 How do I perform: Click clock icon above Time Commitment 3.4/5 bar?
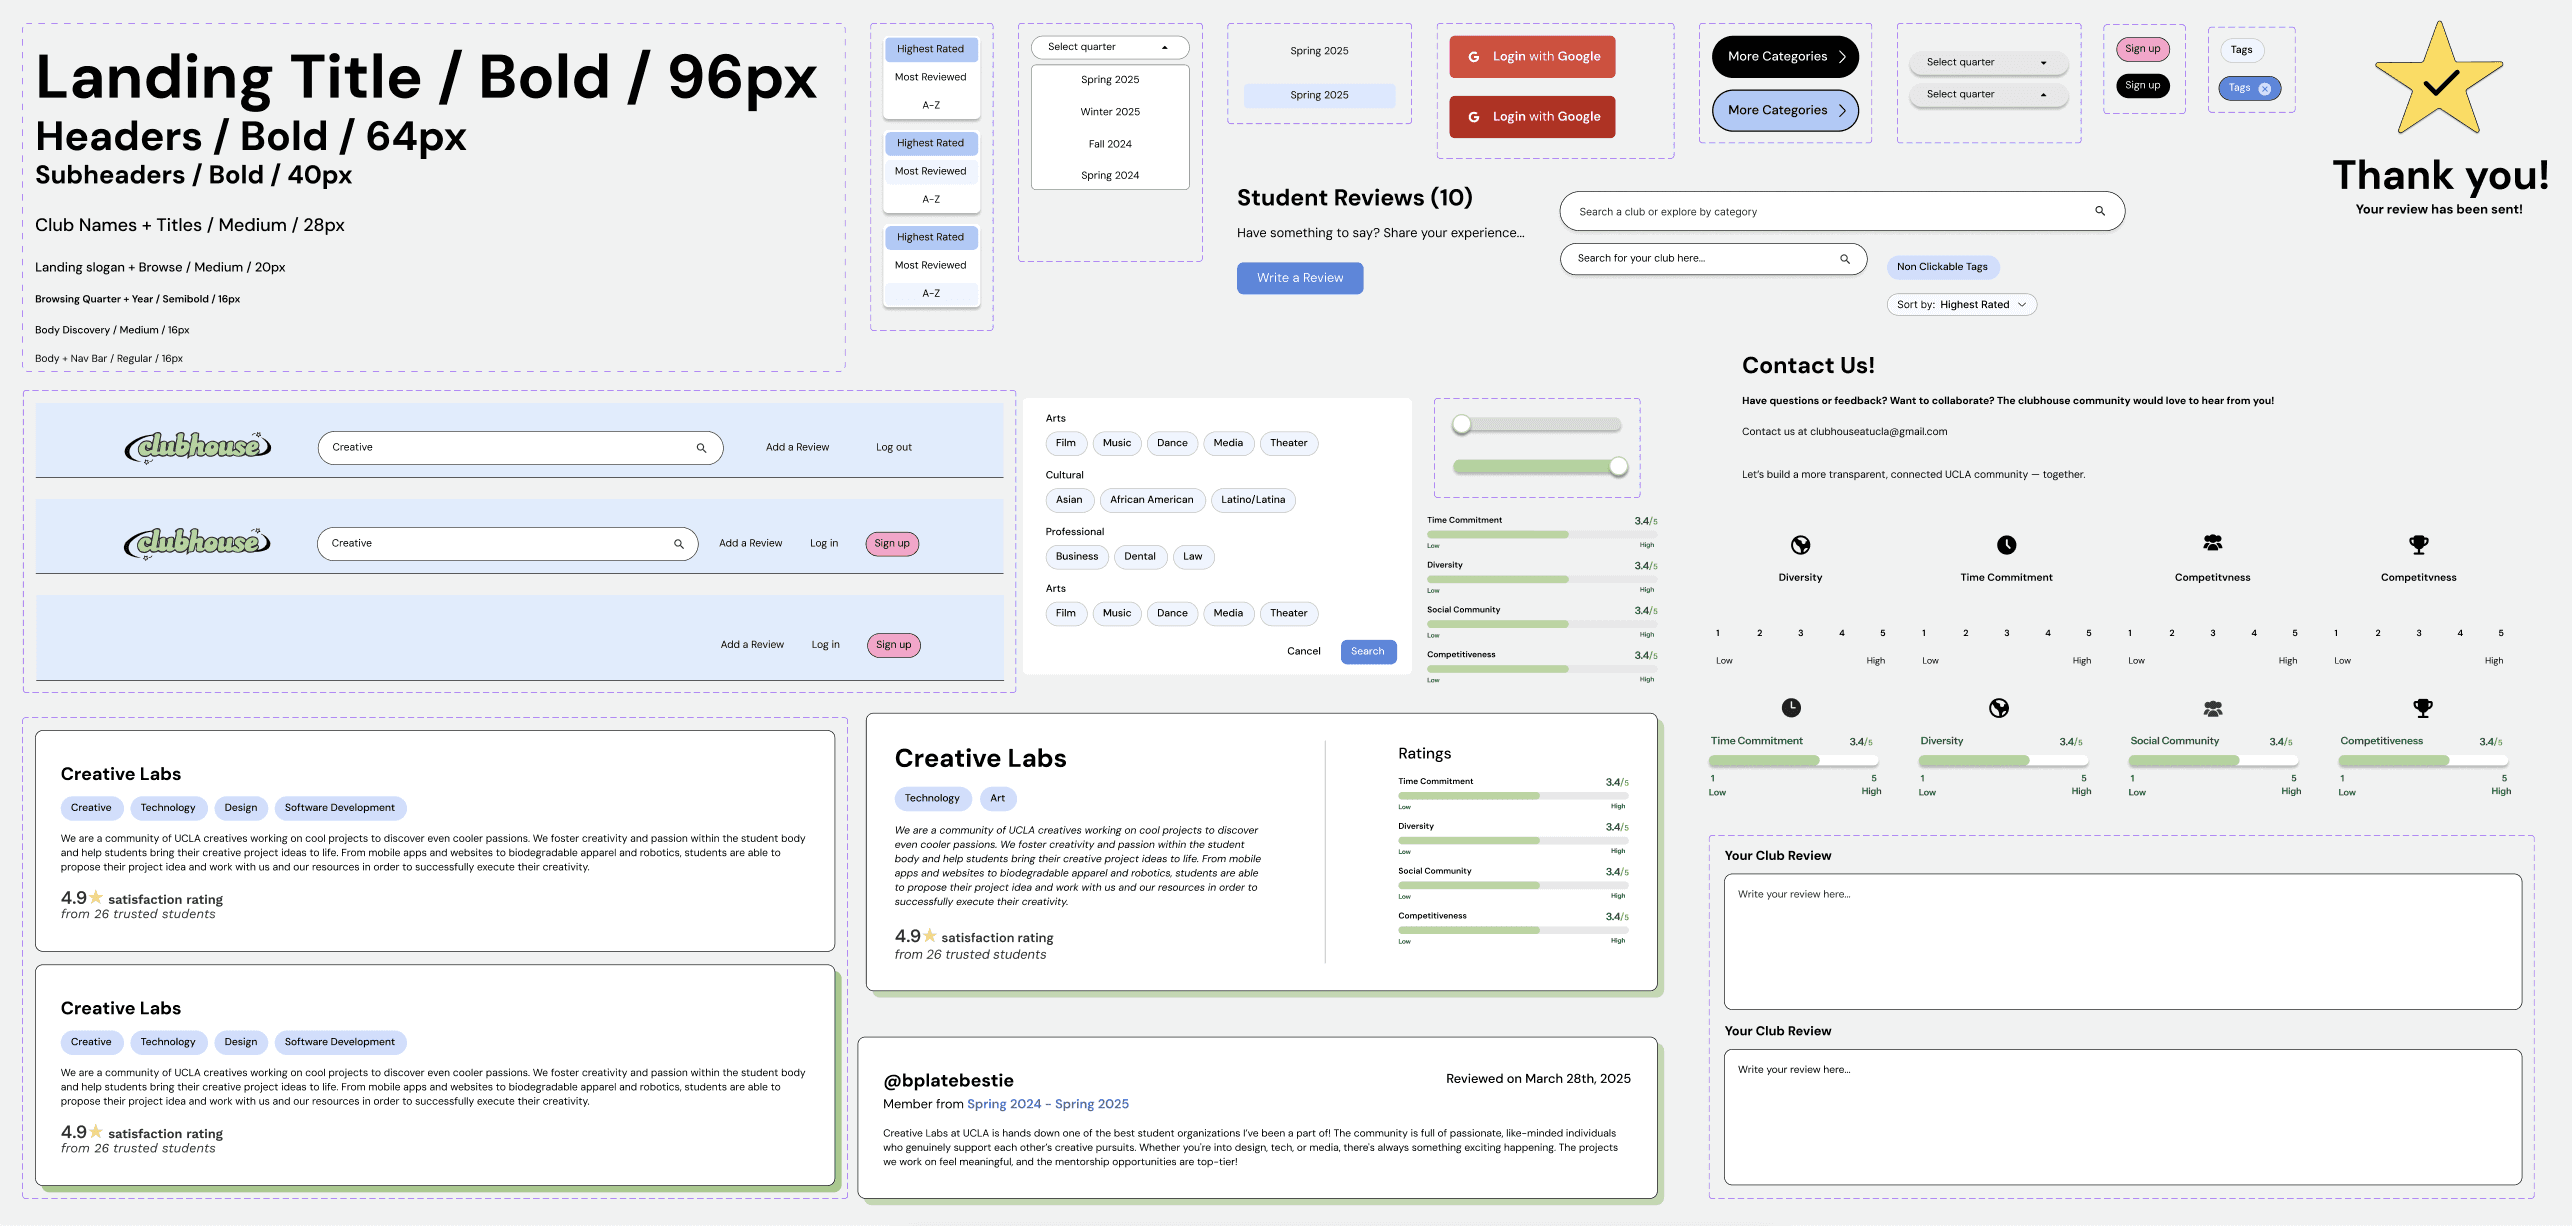coord(1791,708)
